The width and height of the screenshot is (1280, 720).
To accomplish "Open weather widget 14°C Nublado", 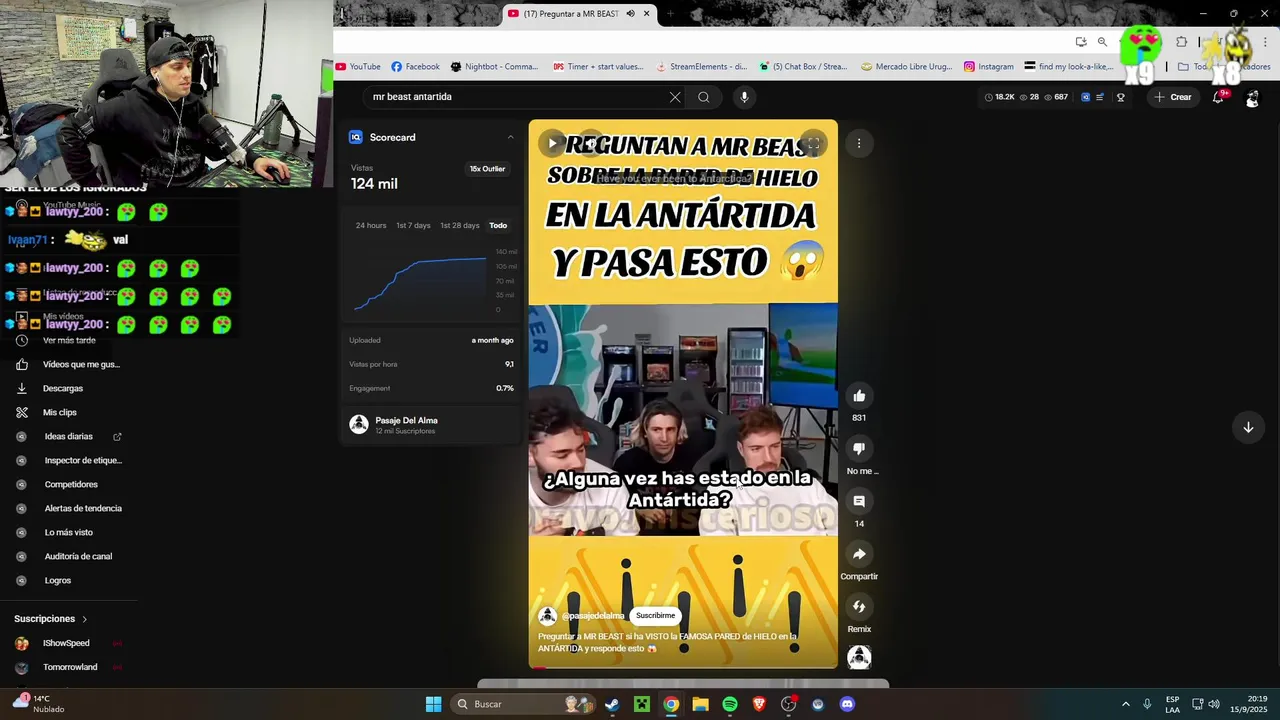I will click(38, 704).
